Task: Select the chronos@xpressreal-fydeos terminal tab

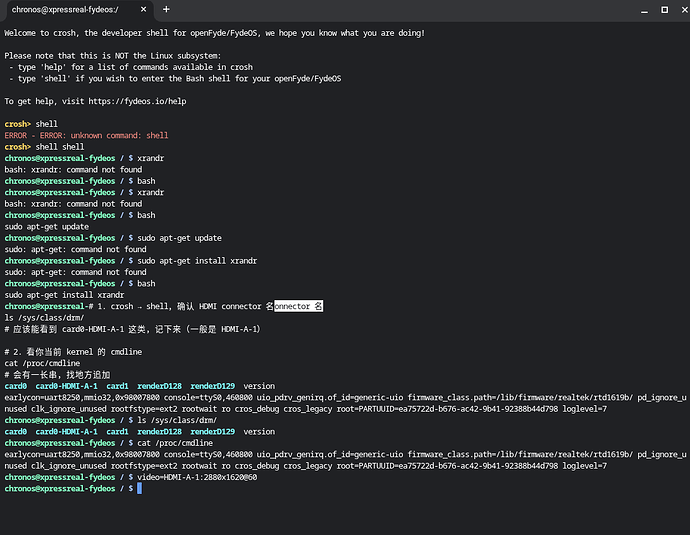Action: [77, 10]
